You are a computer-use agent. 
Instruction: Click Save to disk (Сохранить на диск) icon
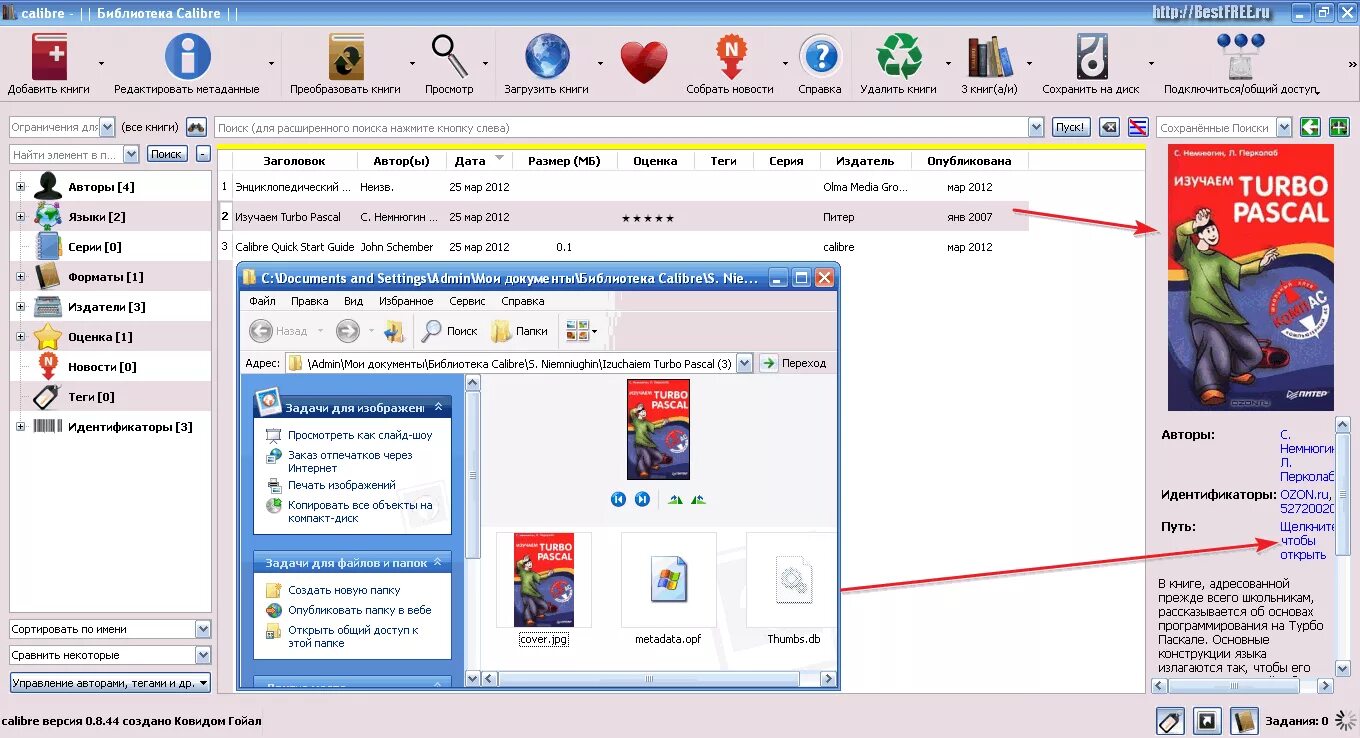tap(1091, 57)
